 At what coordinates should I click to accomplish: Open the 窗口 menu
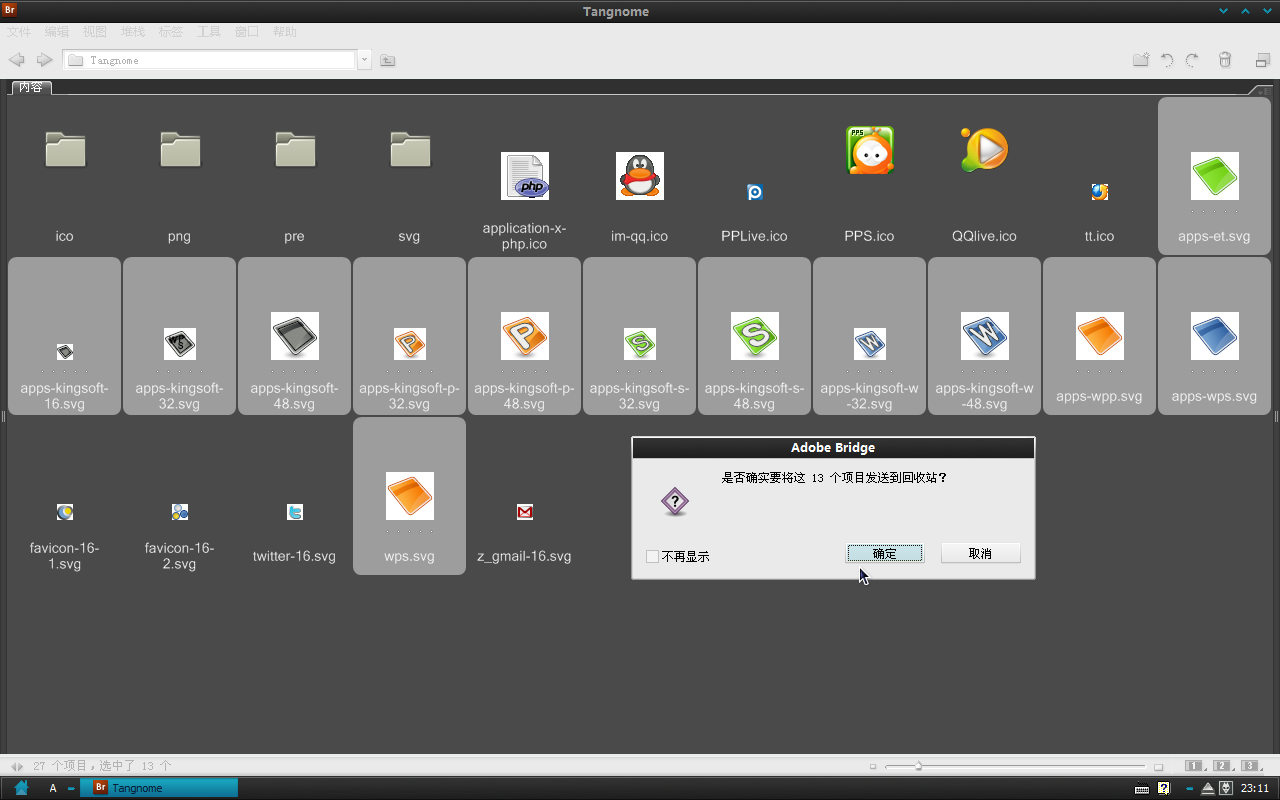click(247, 32)
